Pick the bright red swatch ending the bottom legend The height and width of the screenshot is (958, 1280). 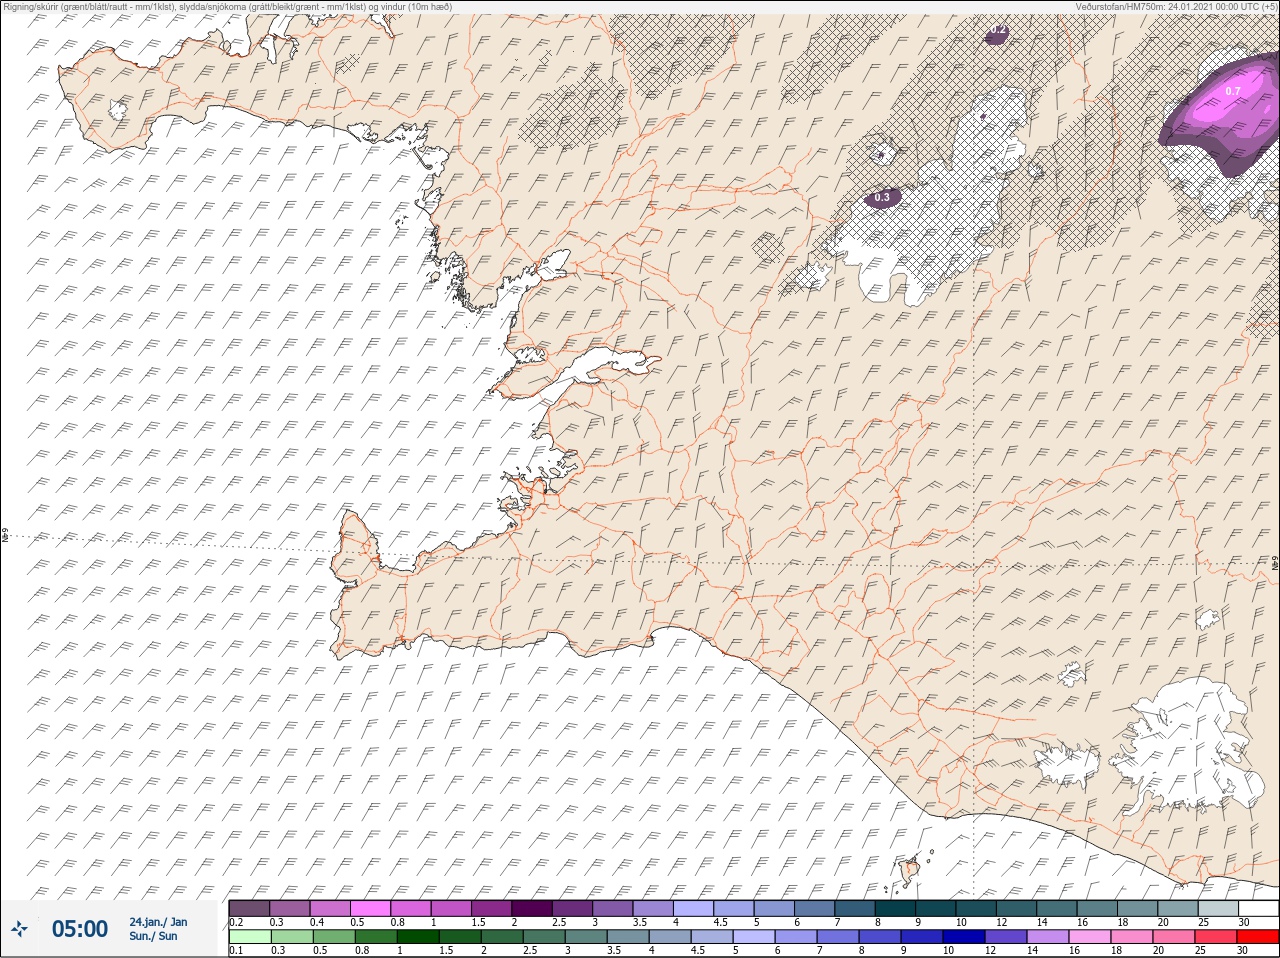point(1258,937)
